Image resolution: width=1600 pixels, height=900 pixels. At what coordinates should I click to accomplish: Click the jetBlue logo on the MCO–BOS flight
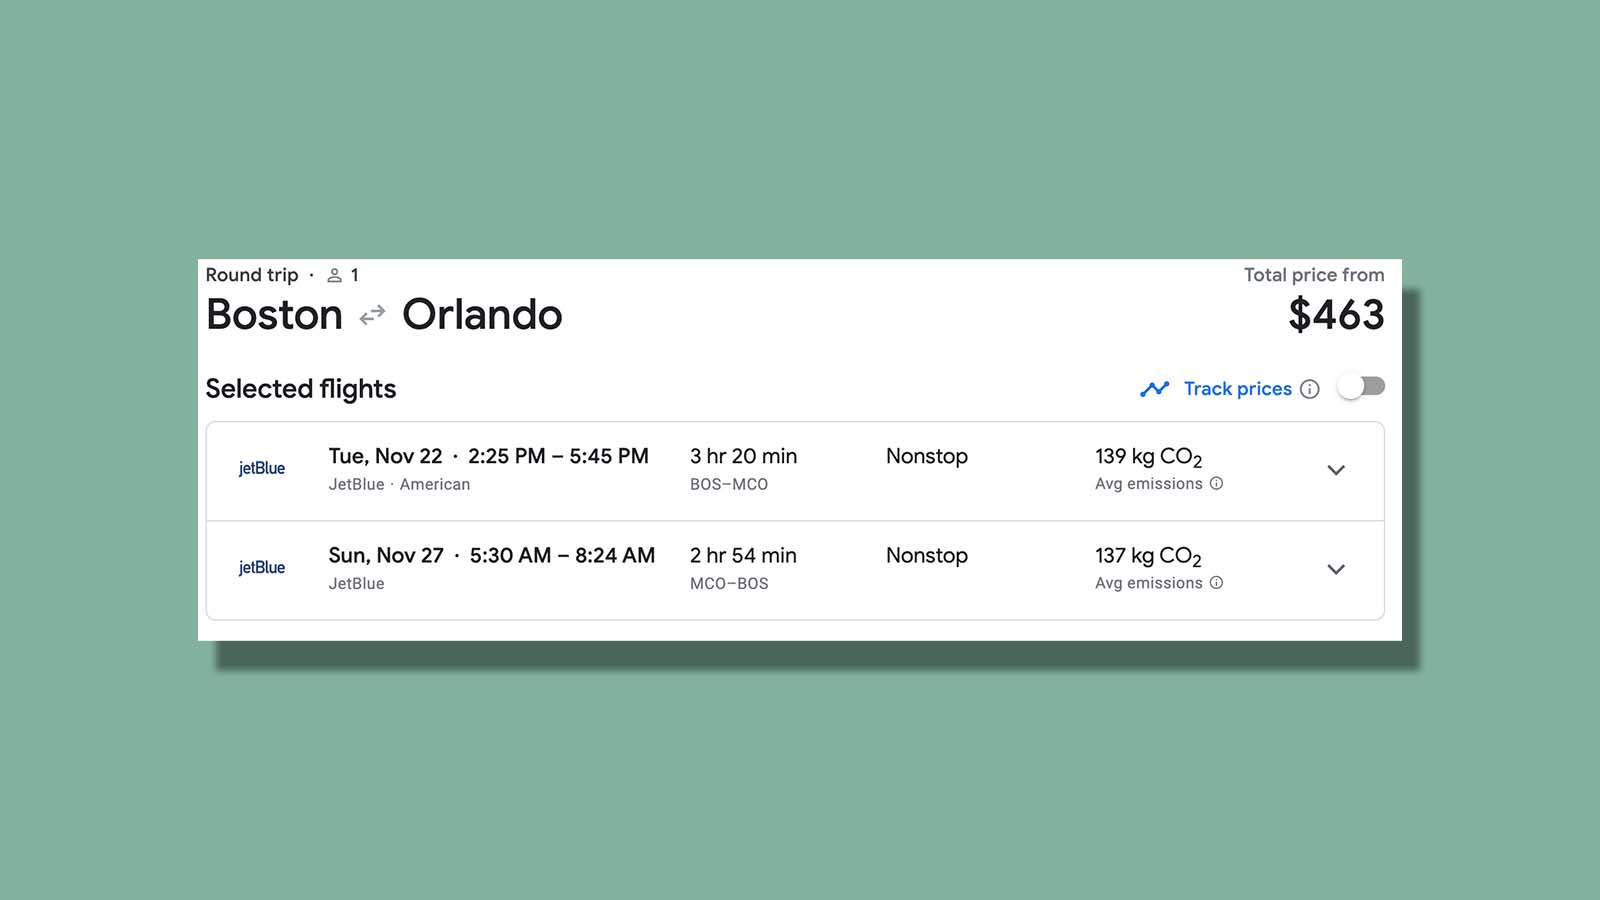(x=262, y=567)
